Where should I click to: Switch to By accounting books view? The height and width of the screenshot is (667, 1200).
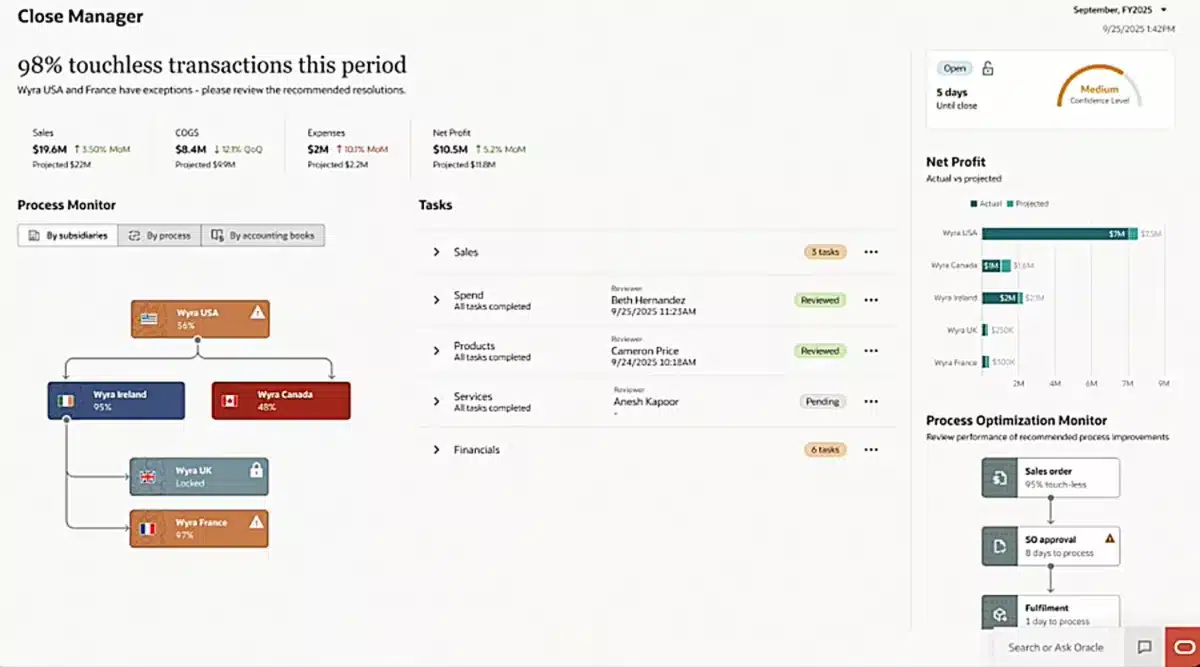[x=263, y=236]
